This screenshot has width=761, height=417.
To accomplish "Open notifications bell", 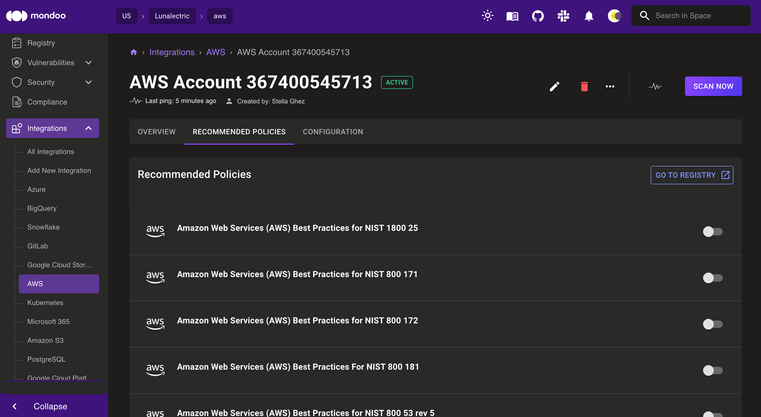I will coord(589,16).
